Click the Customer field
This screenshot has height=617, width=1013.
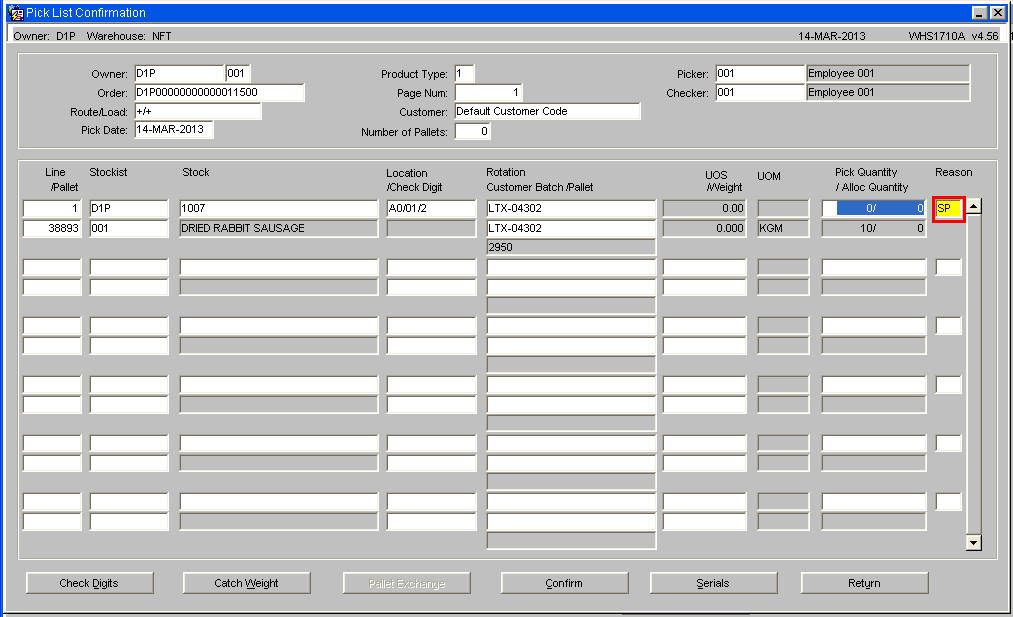(547, 111)
